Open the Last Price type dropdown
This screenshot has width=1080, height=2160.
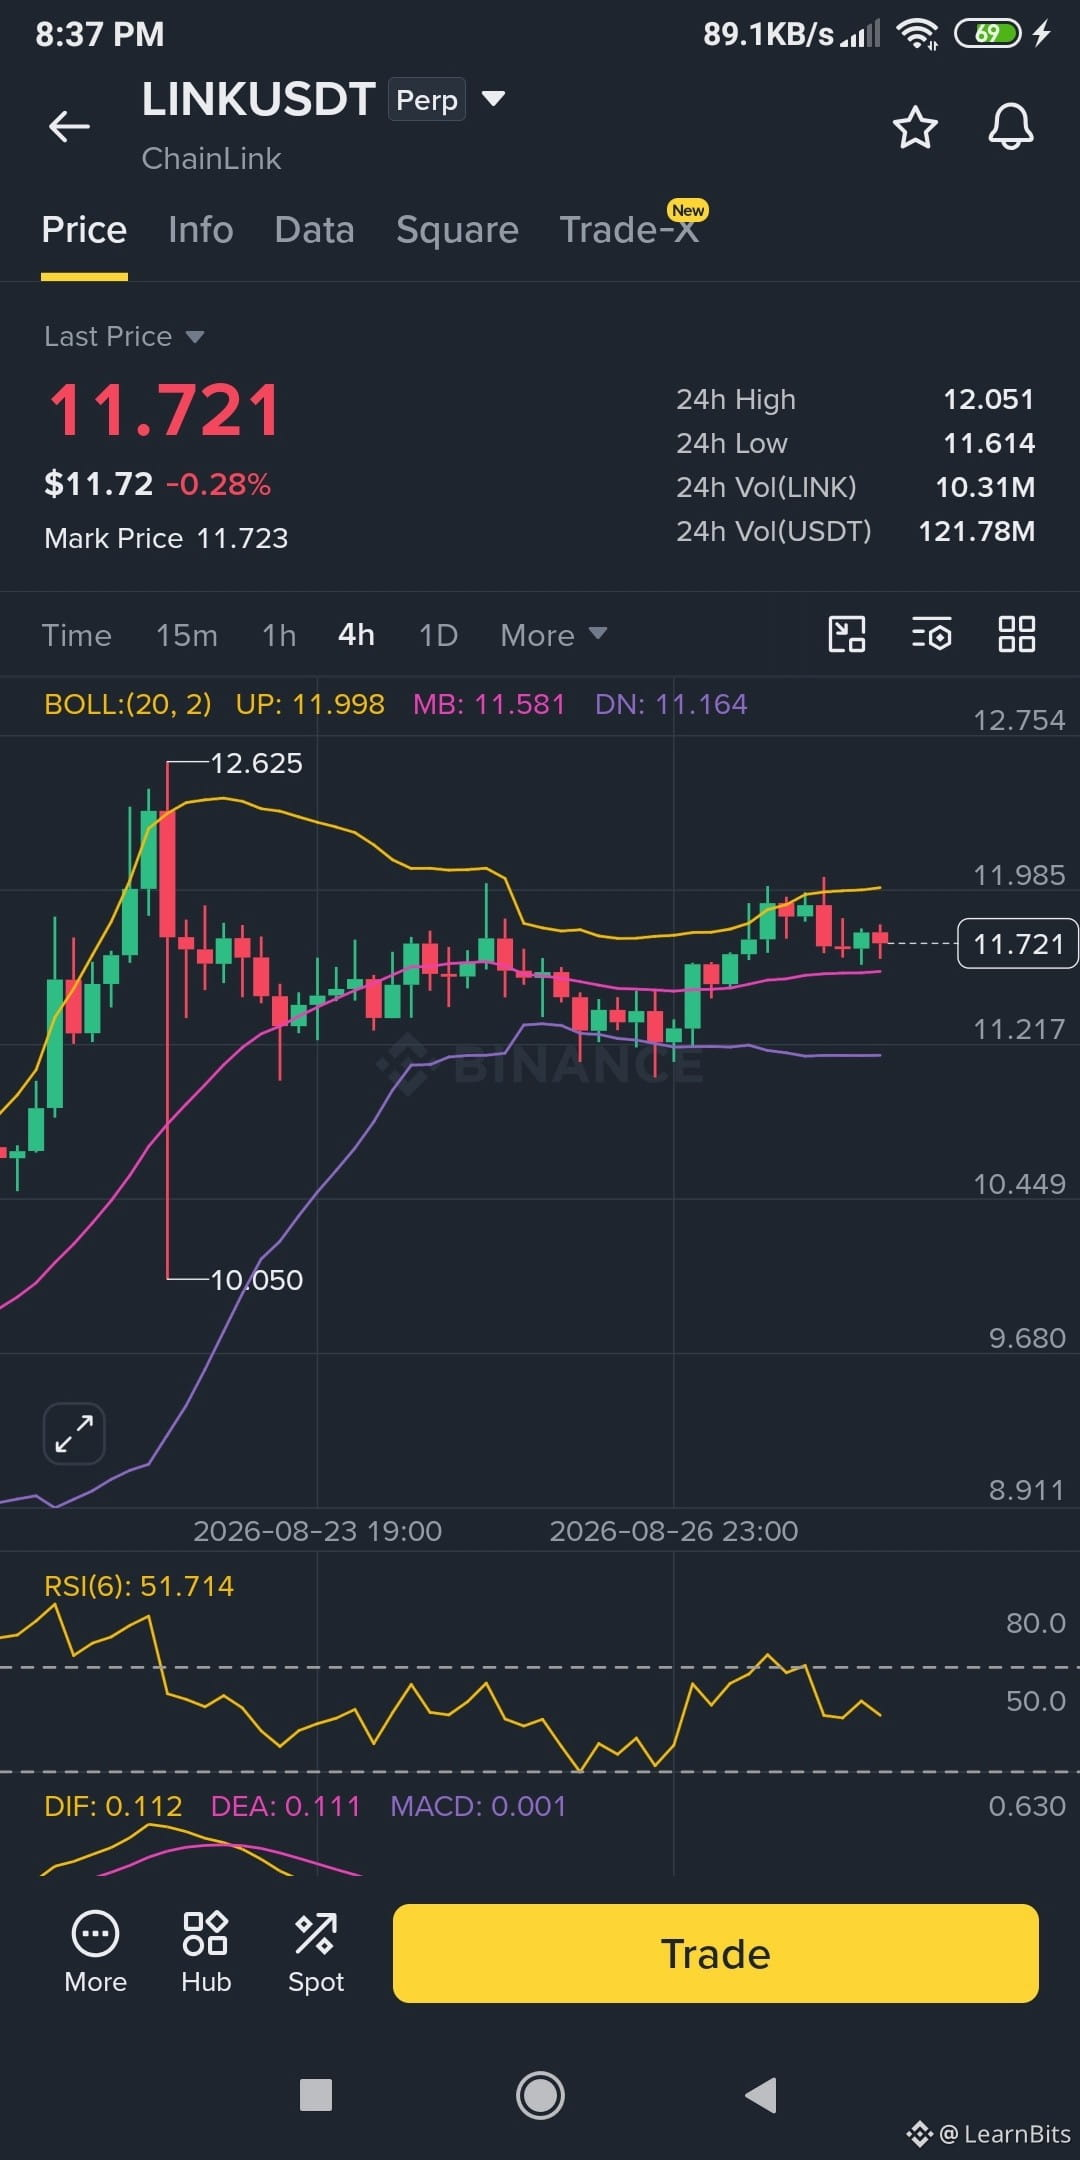click(x=124, y=336)
